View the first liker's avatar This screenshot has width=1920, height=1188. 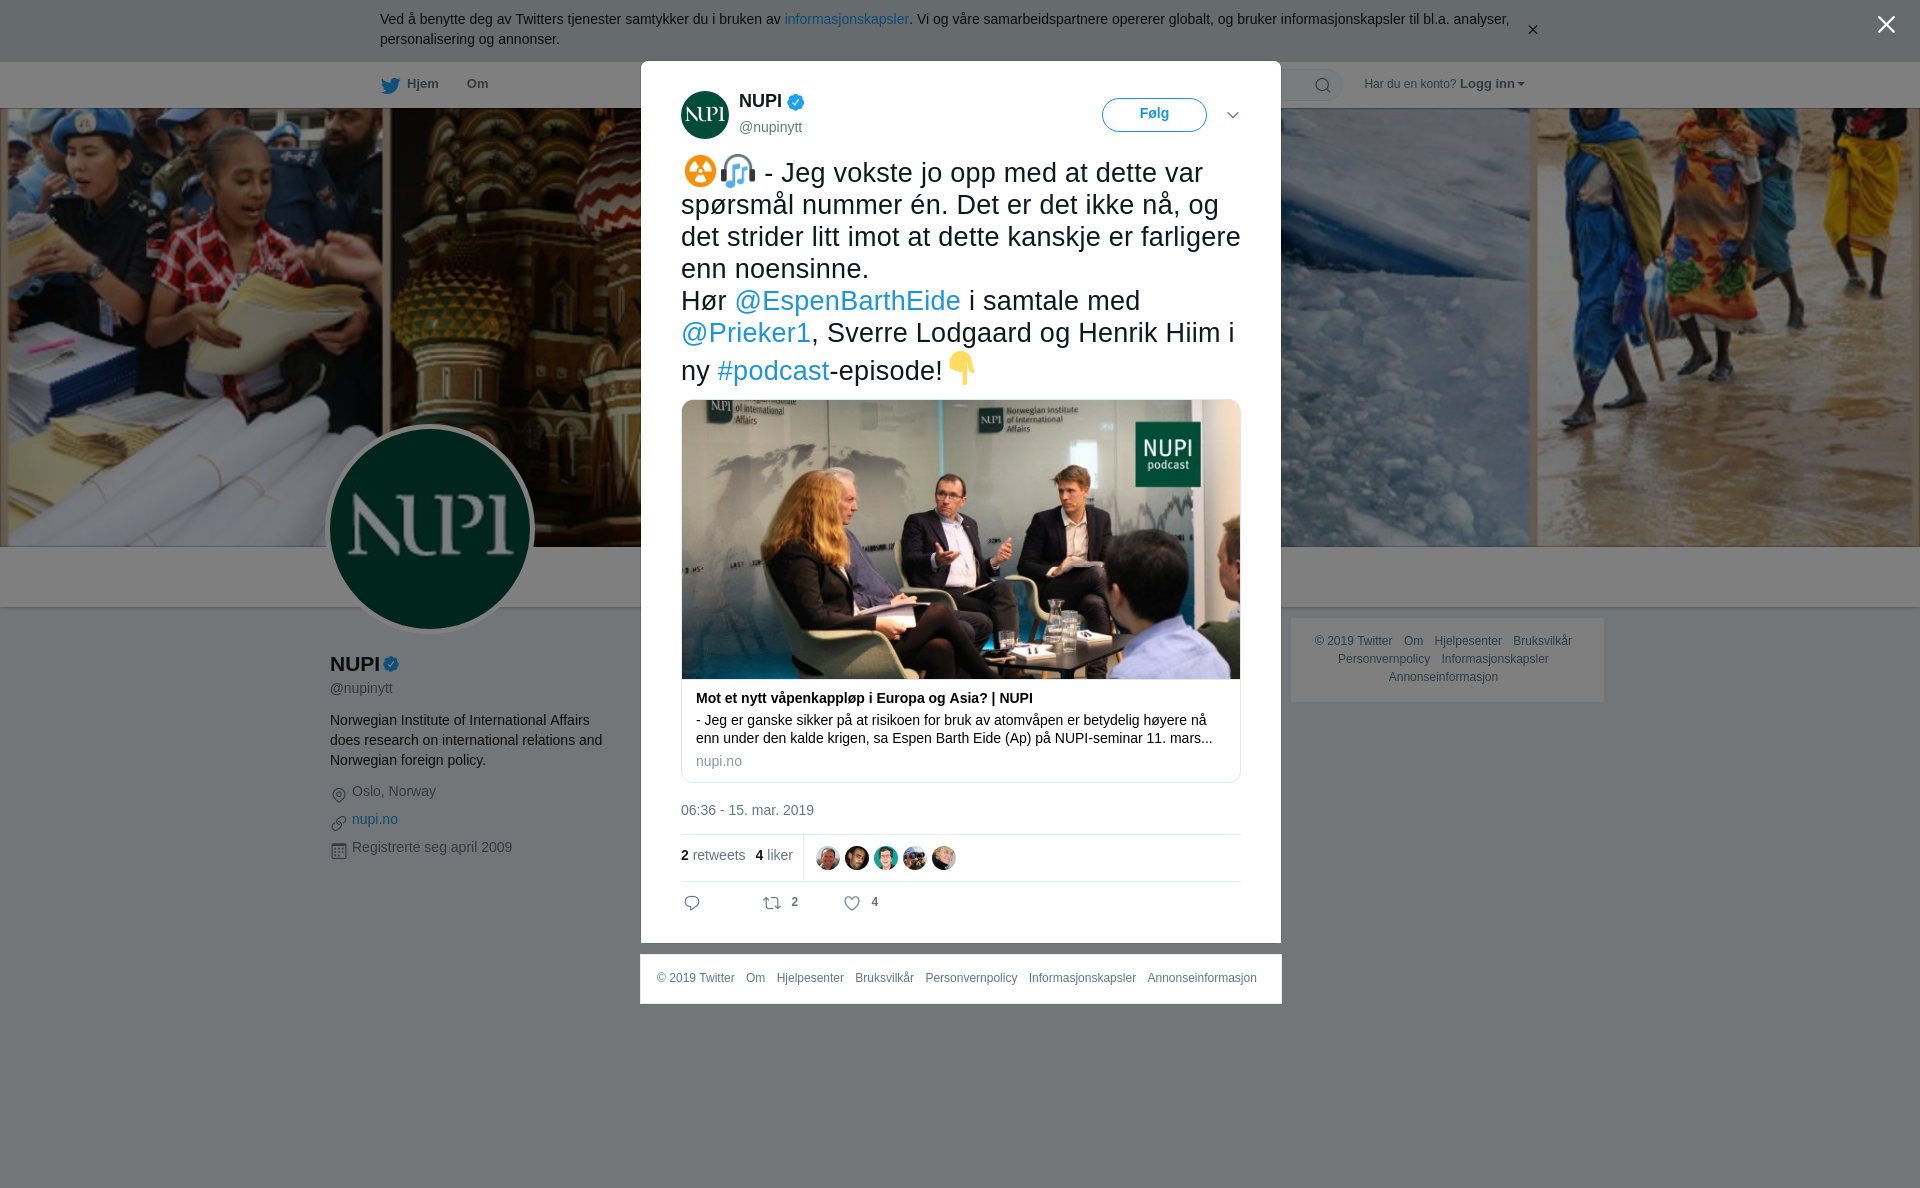point(828,858)
